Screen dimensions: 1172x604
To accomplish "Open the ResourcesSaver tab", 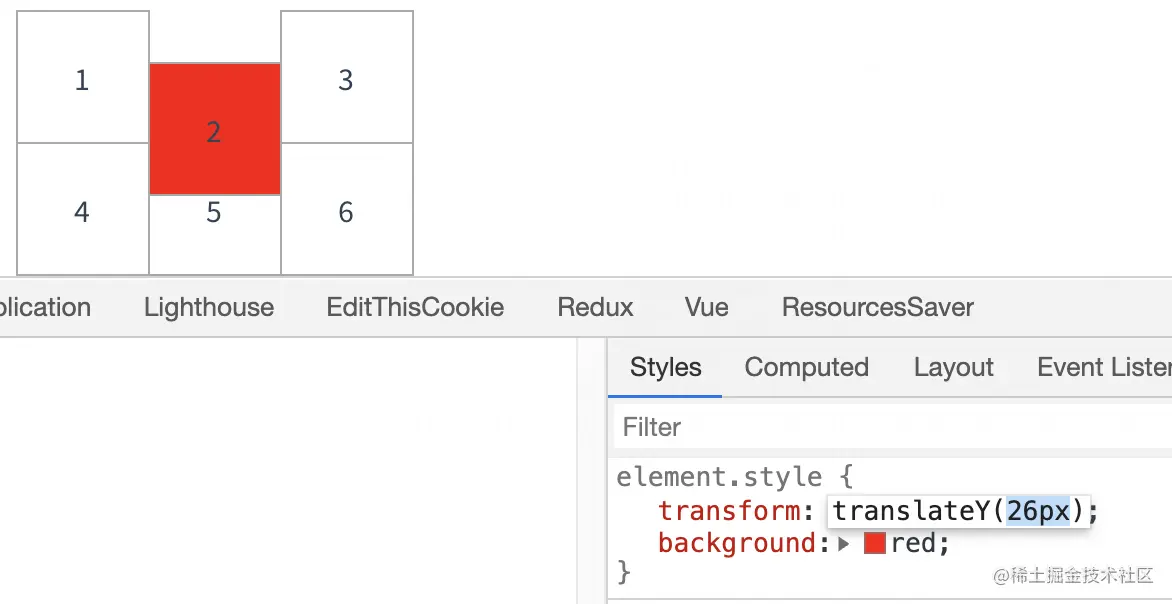I will coord(877,307).
